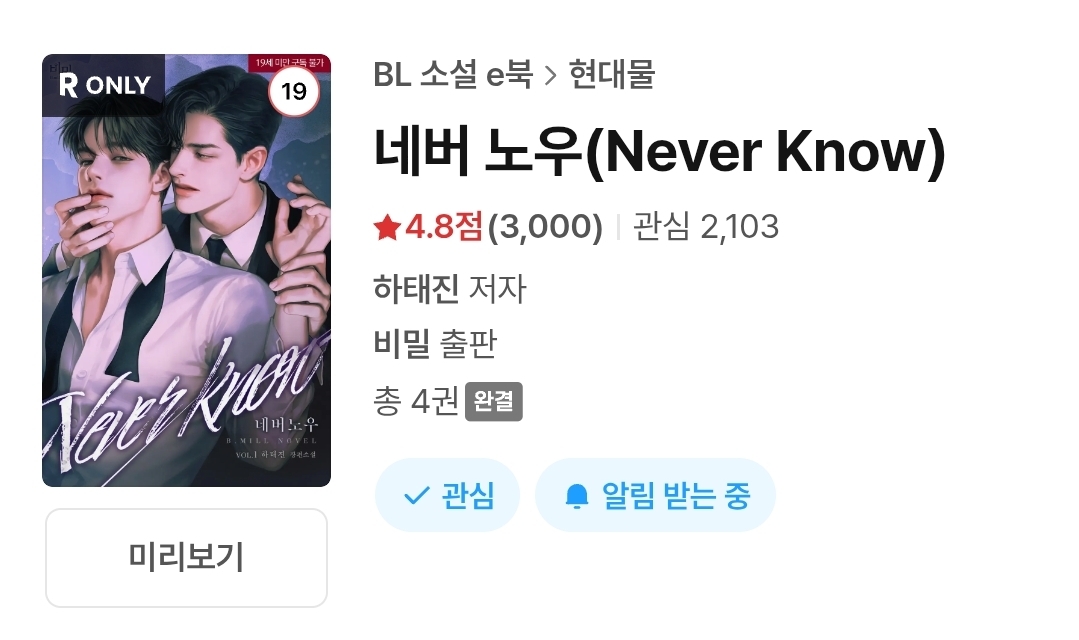The width and height of the screenshot is (1079, 640).
Task: Open the Never Know cover thumbnail
Action: pos(186,270)
